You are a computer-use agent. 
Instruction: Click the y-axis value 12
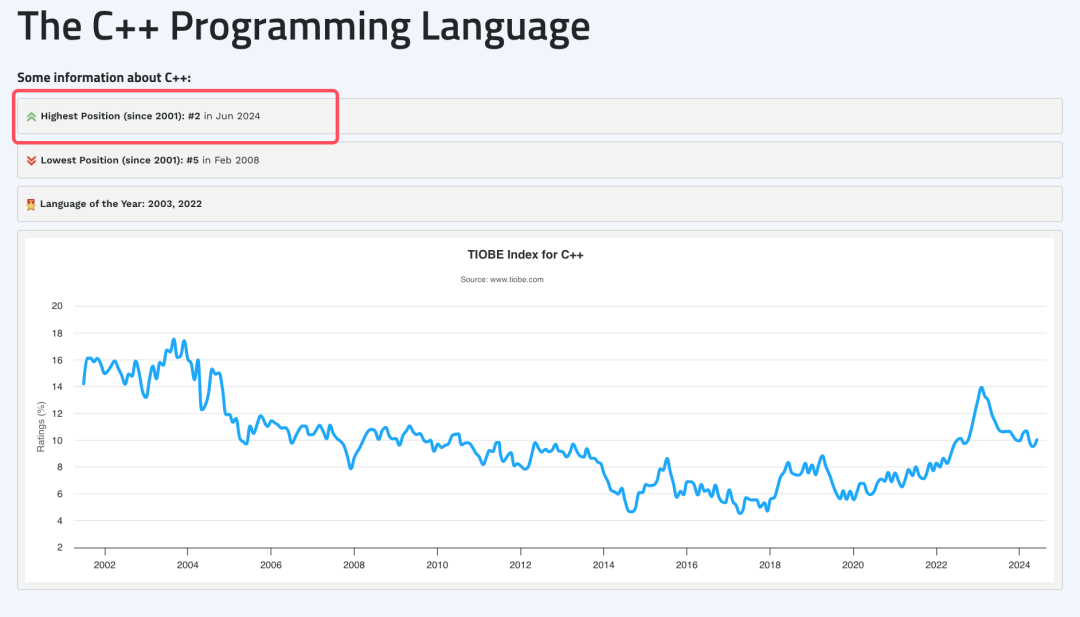pos(56,414)
